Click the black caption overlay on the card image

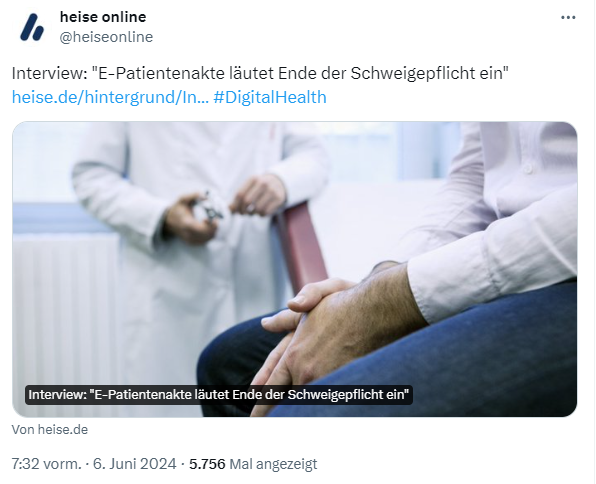(x=219, y=395)
